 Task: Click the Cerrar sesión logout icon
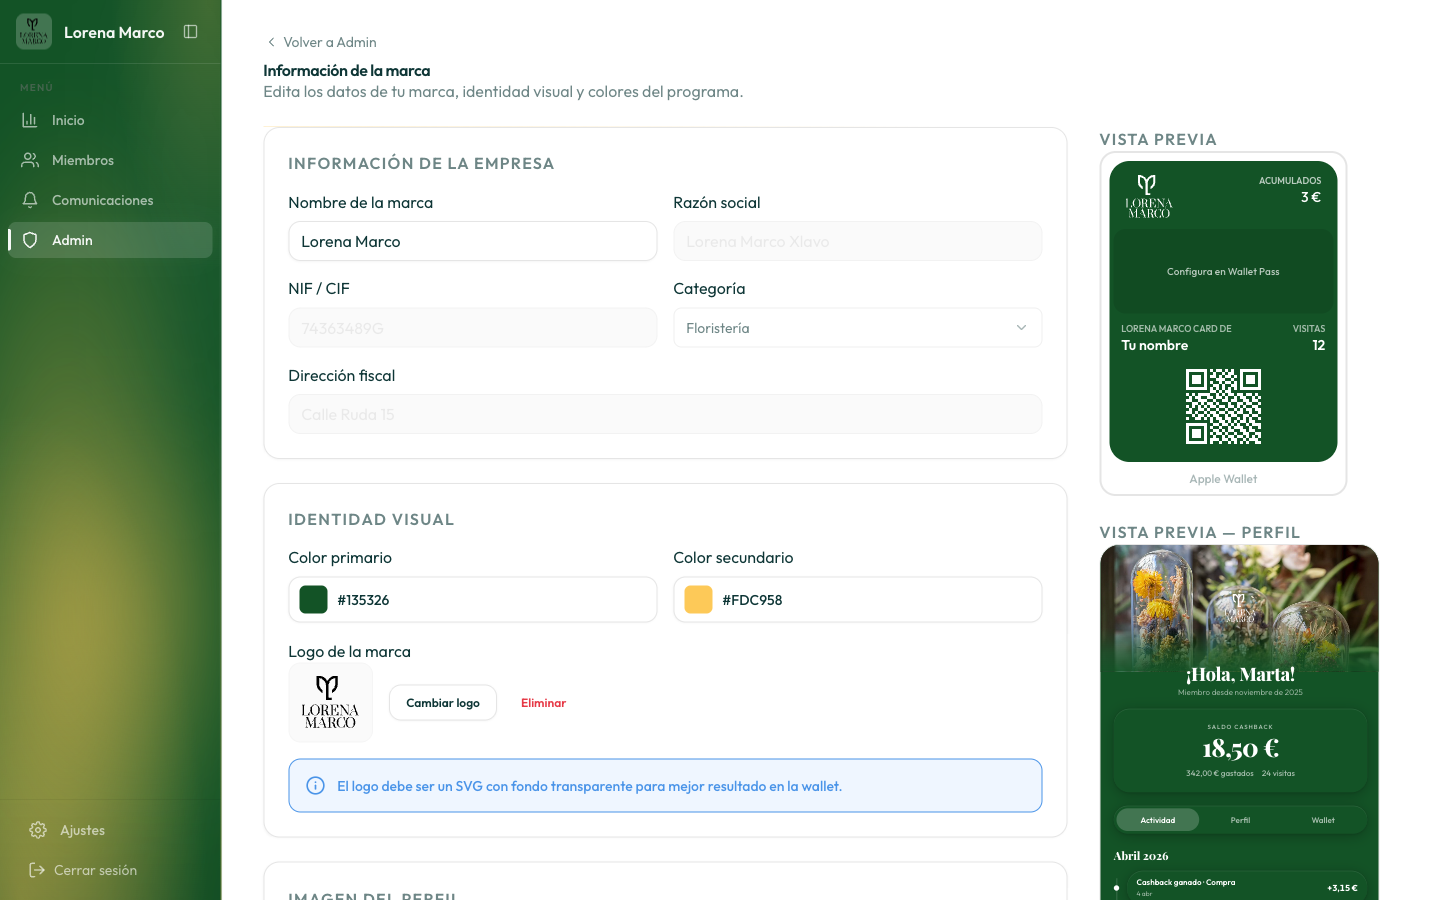pos(37,870)
